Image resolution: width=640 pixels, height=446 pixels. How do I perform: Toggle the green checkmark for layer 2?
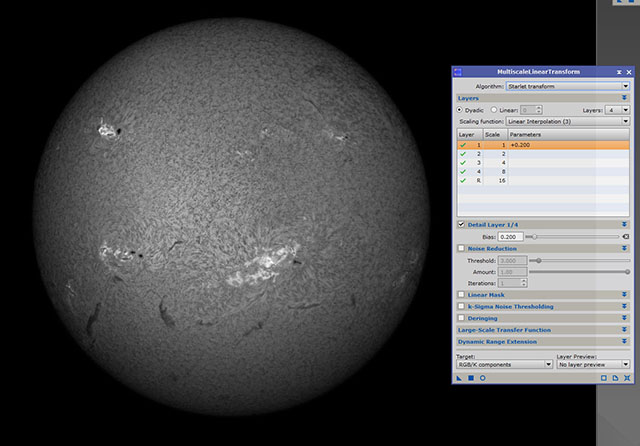tap(463, 154)
